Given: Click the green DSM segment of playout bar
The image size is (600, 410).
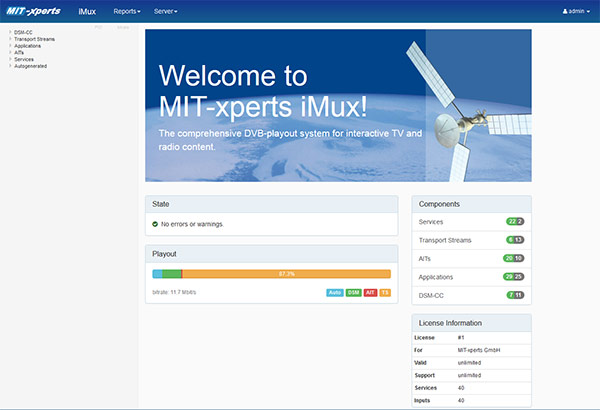Looking at the screenshot, I should coord(172,274).
